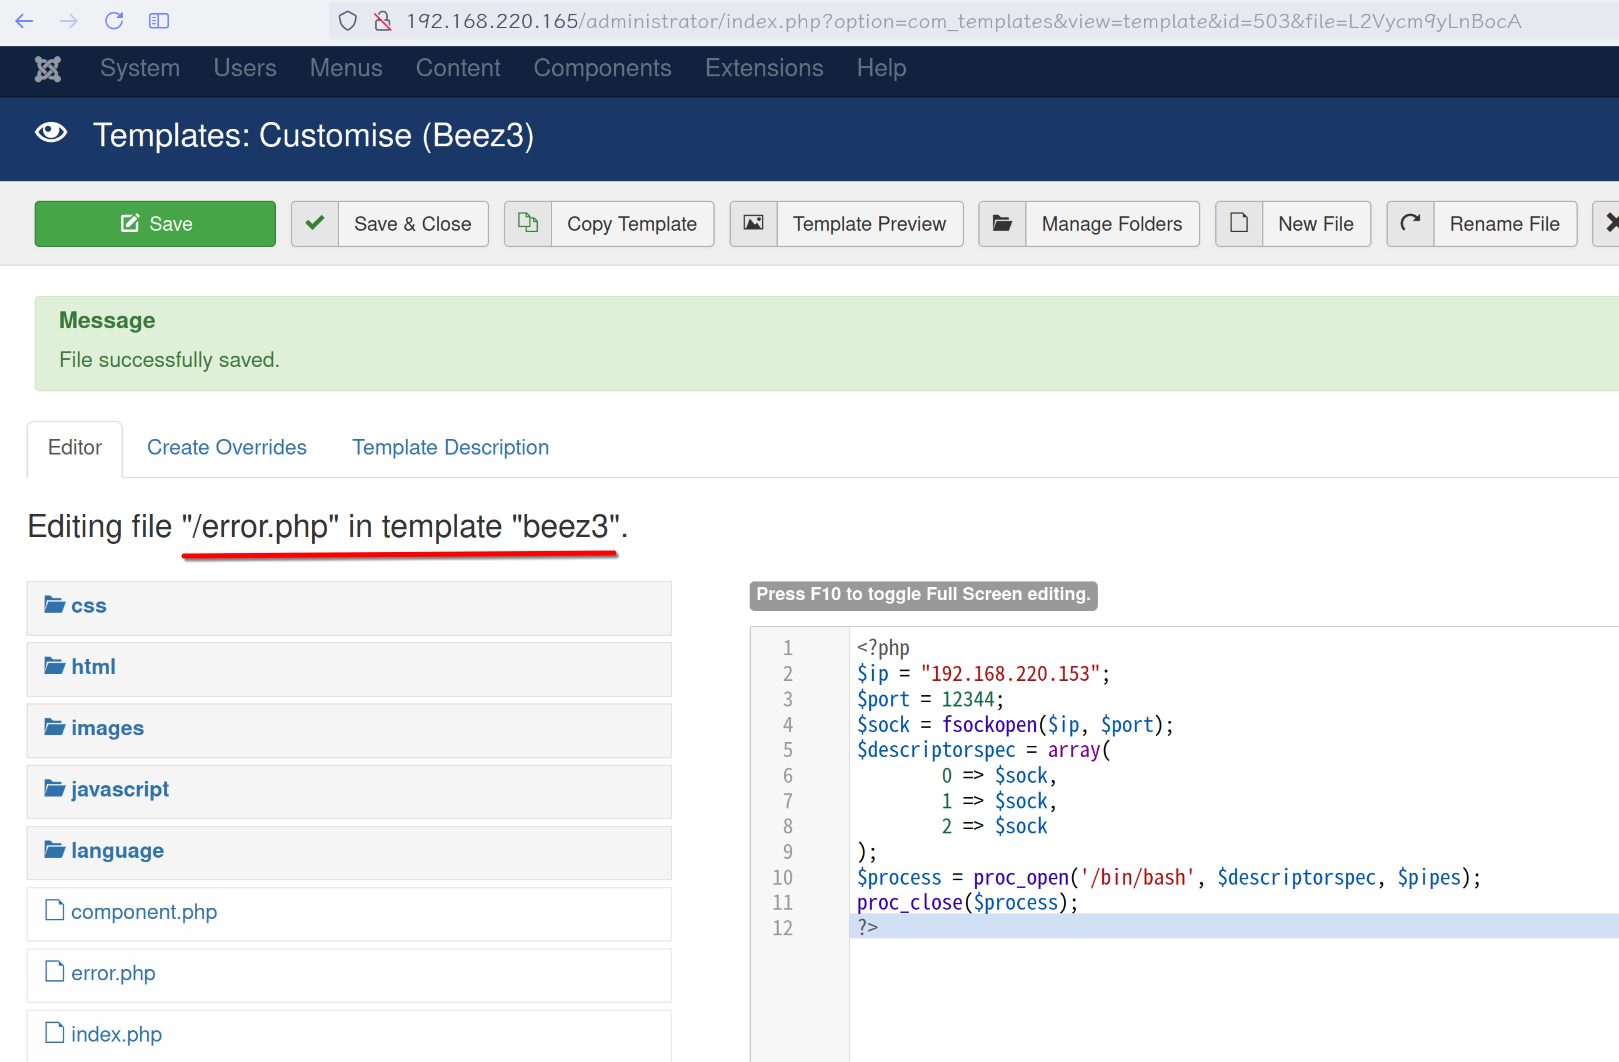1619x1062 pixels.
Task: Switch to Template Description tab
Action: (x=451, y=448)
